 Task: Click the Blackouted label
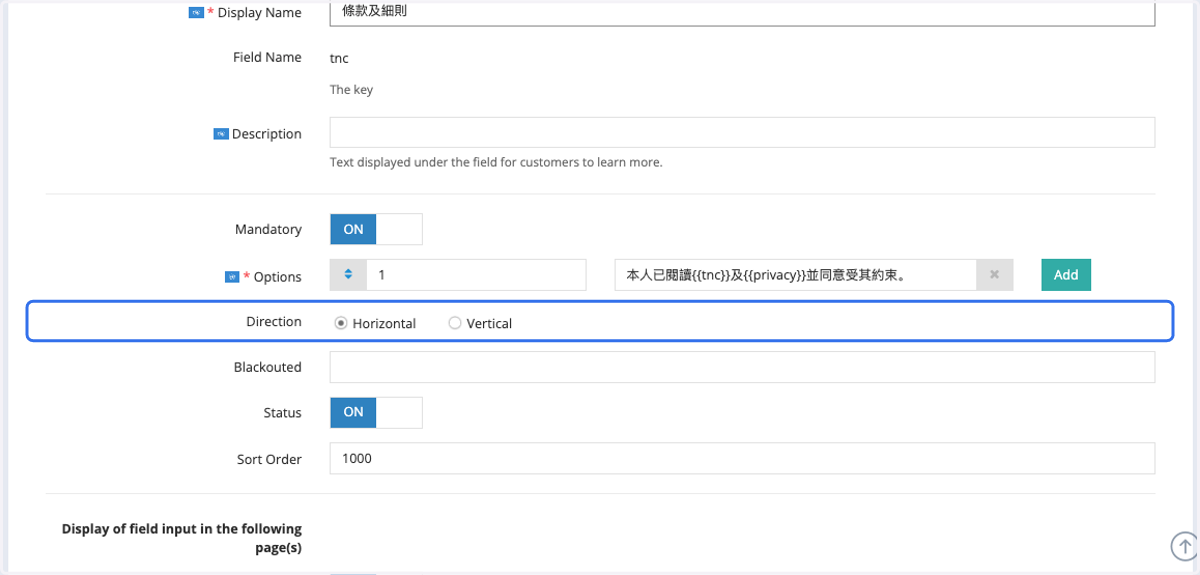(x=268, y=367)
